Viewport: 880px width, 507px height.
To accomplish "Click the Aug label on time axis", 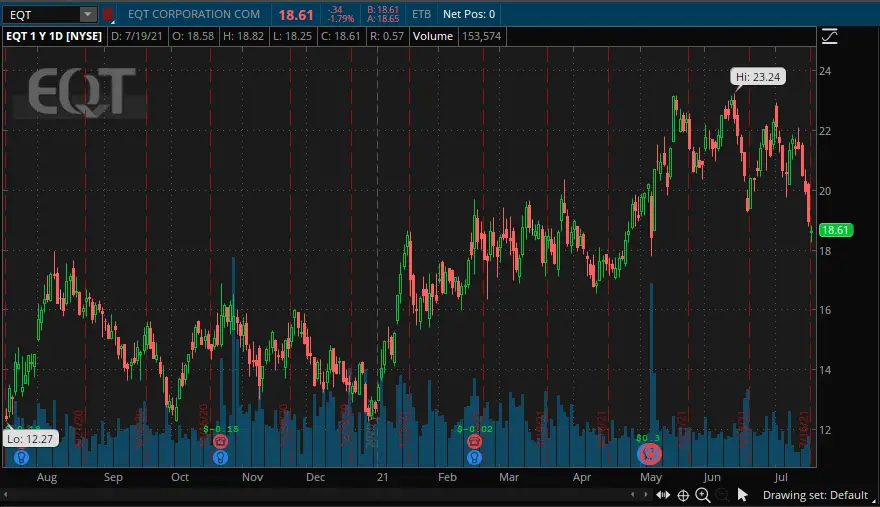I will click(x=47, y=477).
